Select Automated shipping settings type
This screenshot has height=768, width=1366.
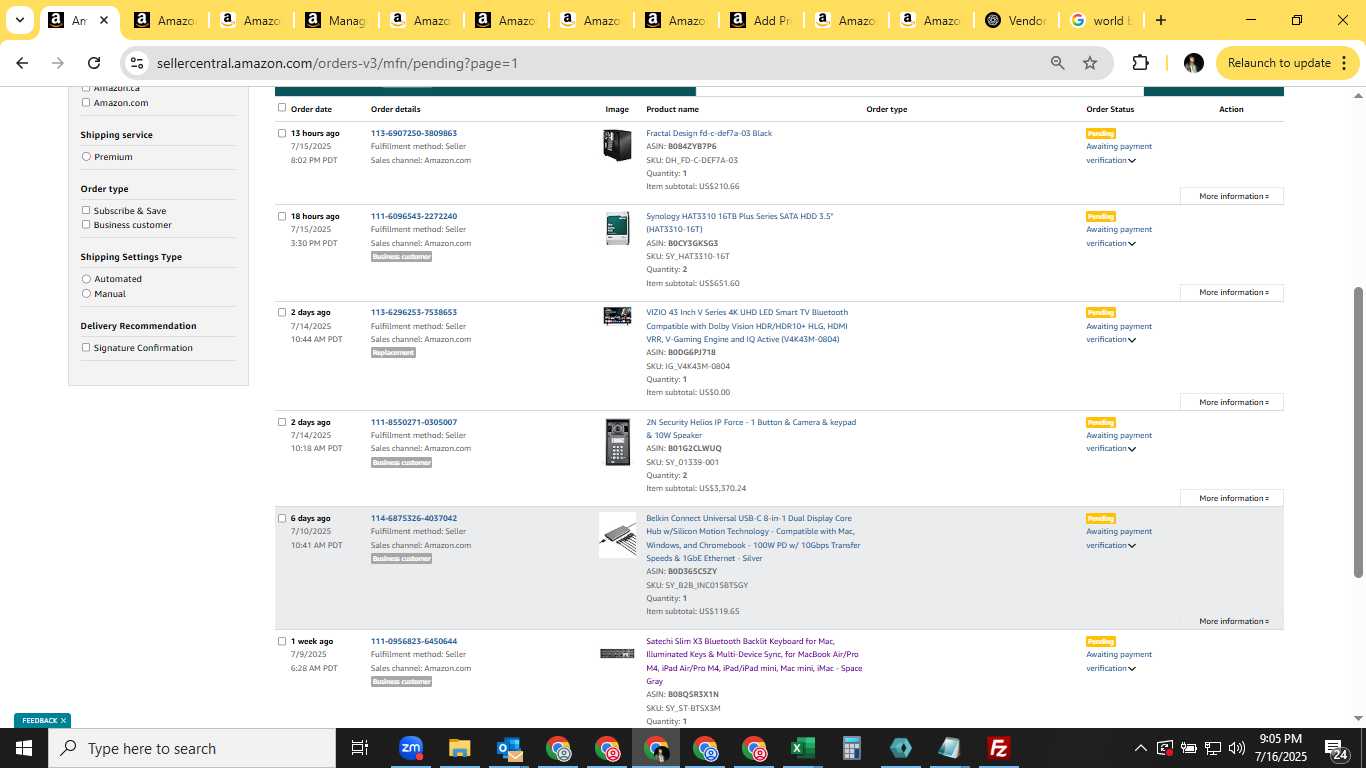click(86, 279)
